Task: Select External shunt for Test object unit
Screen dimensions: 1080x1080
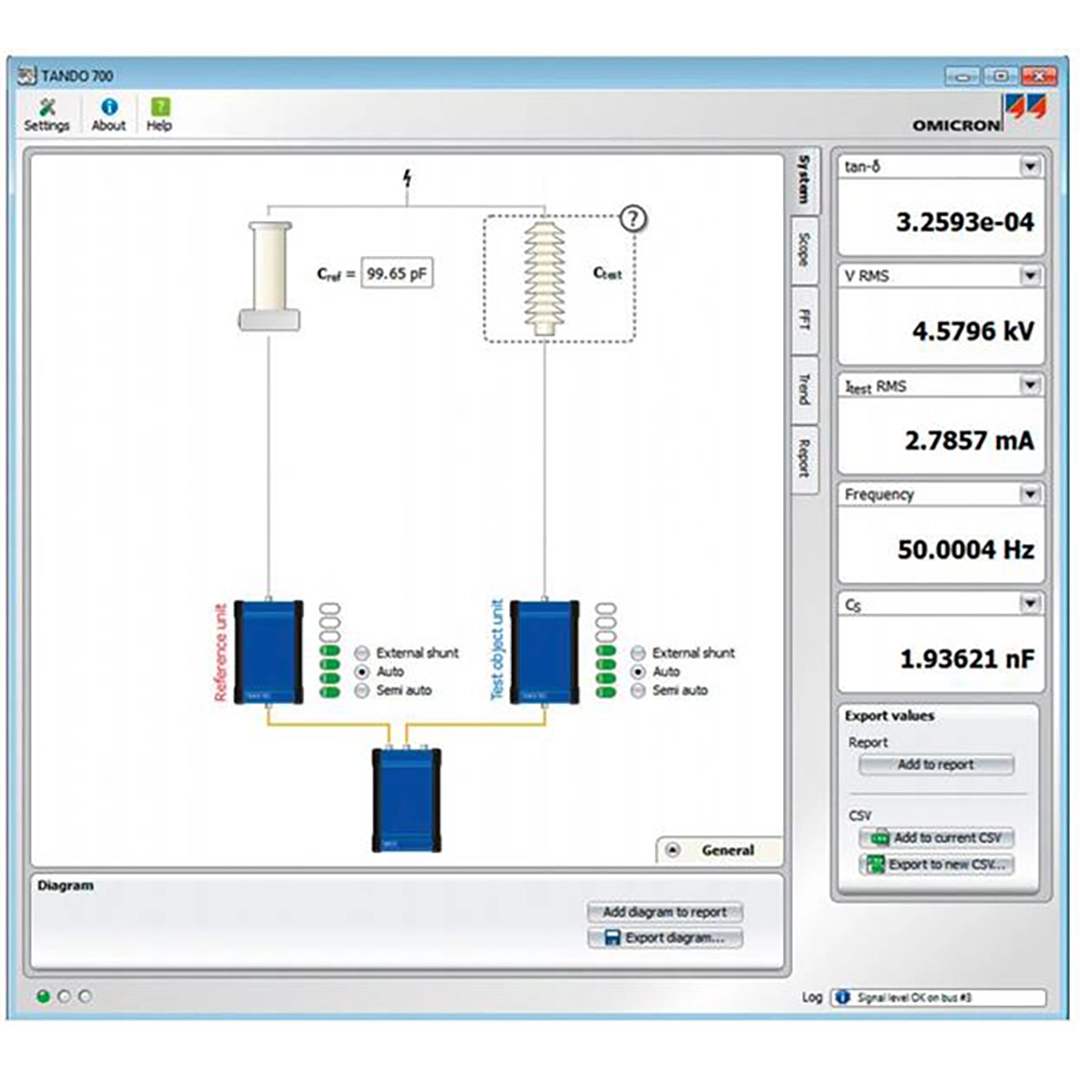Action: point(638,653)
